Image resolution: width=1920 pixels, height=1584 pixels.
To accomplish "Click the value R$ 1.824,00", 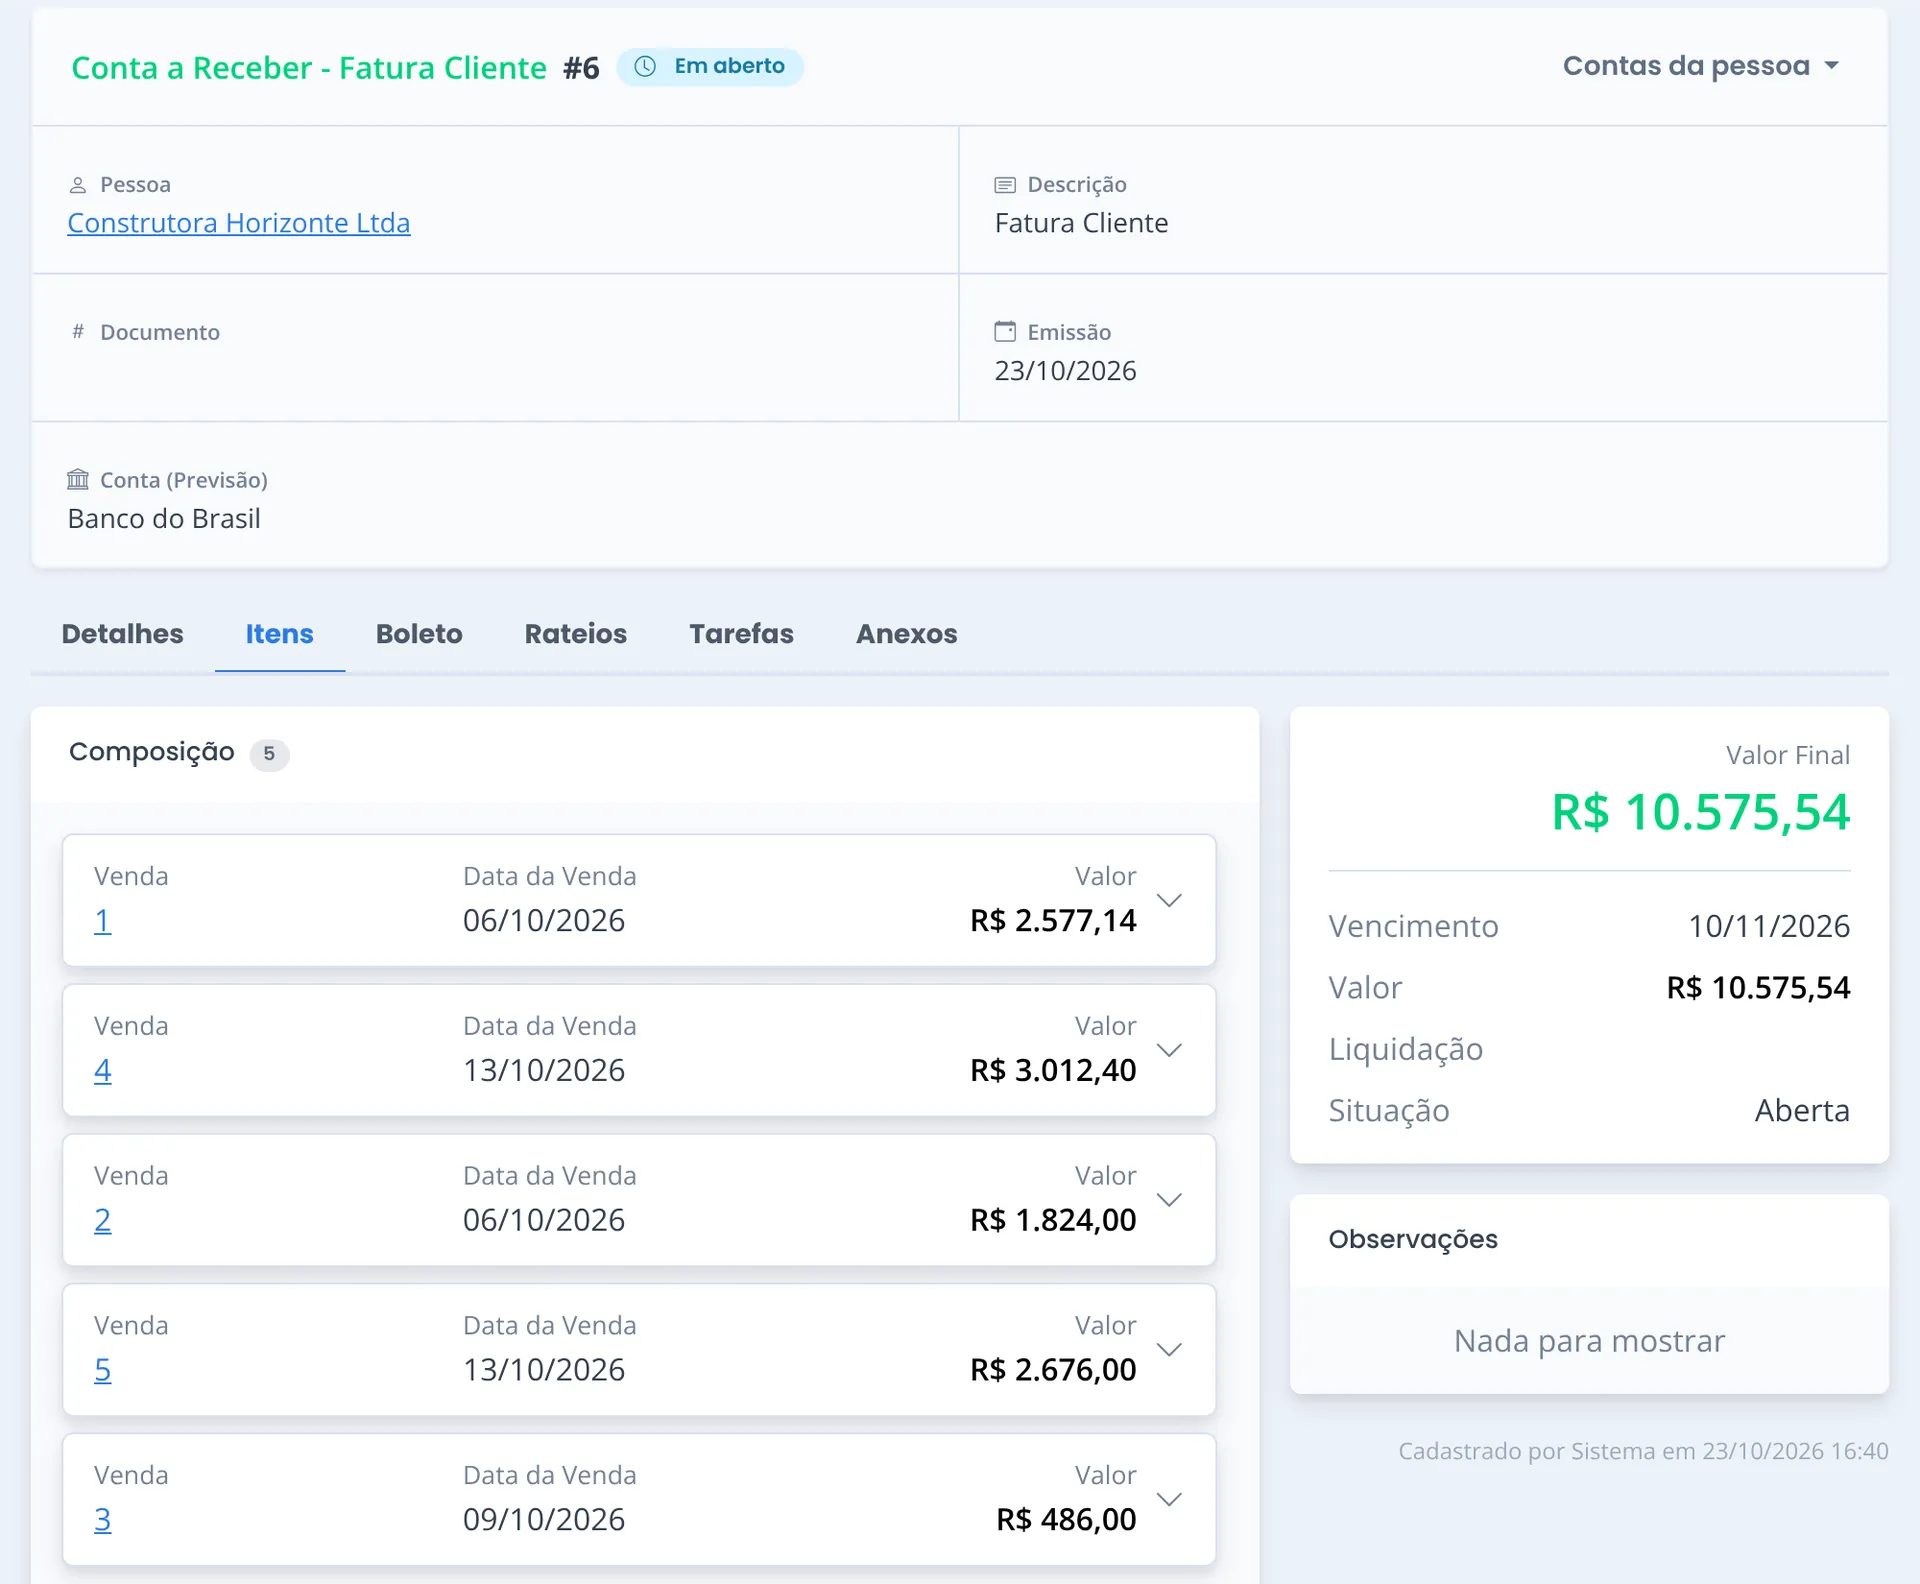I will point(1053,1220).
